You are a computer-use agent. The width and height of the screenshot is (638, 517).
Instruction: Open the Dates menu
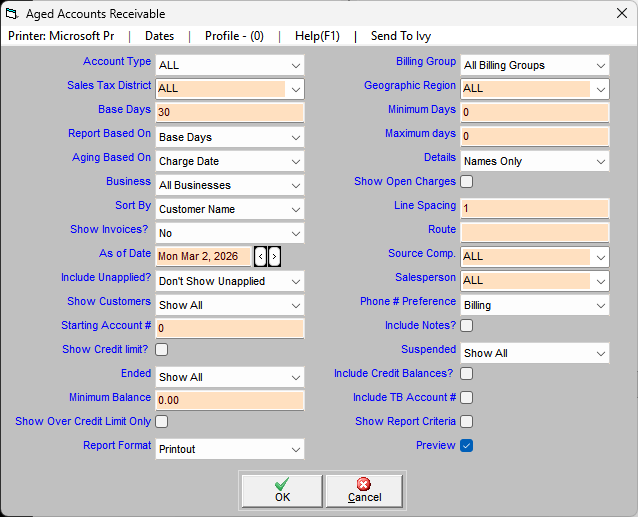[x=159, y=36]
